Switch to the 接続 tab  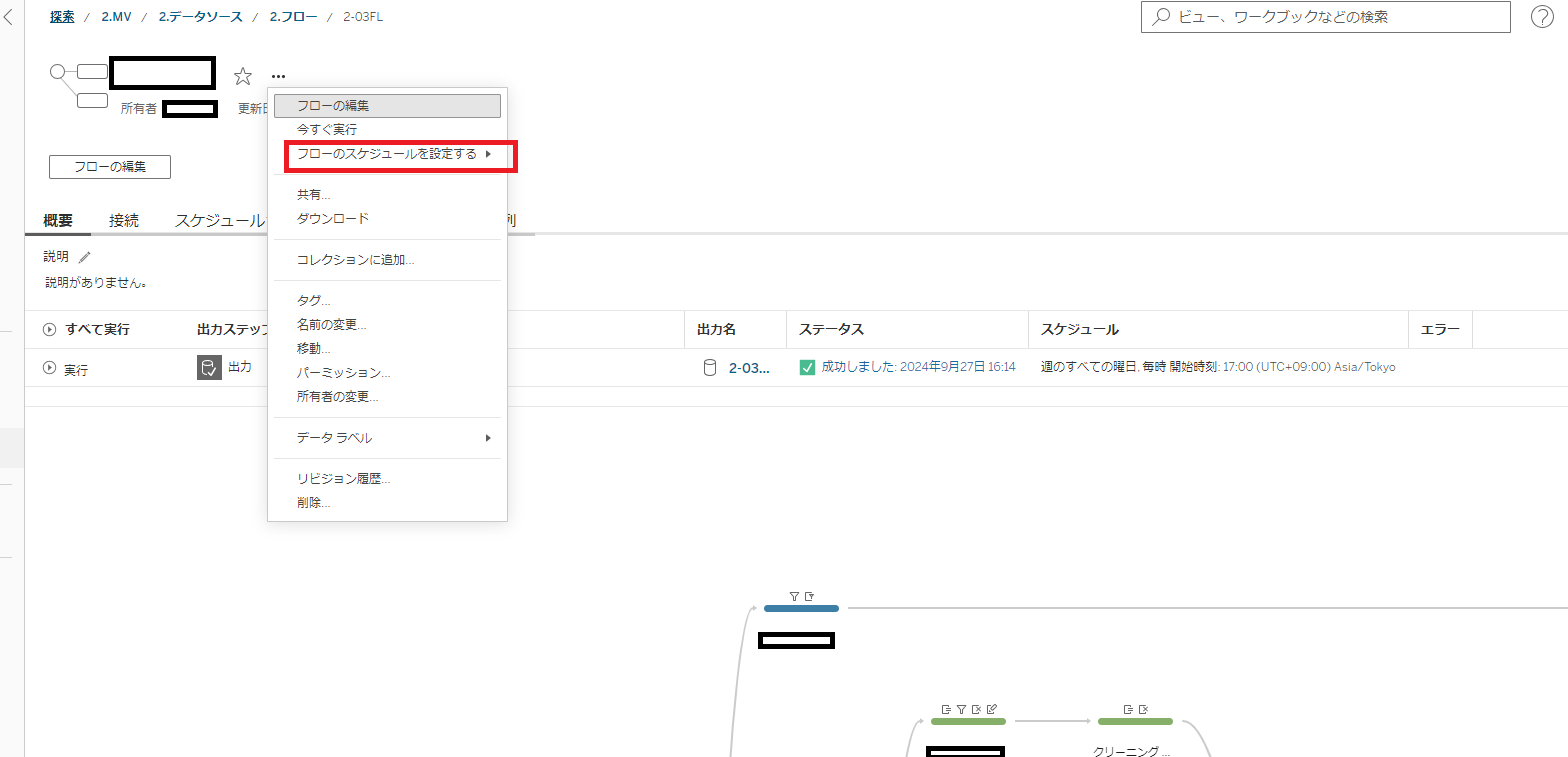coord(124,221)
